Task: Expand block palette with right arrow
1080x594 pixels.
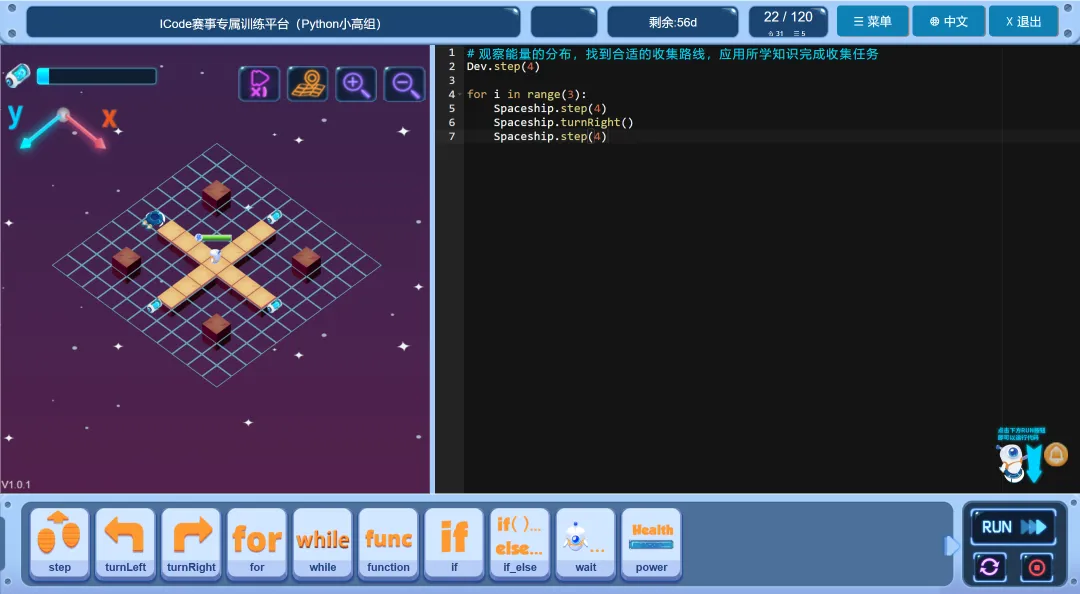Action: 951,546
